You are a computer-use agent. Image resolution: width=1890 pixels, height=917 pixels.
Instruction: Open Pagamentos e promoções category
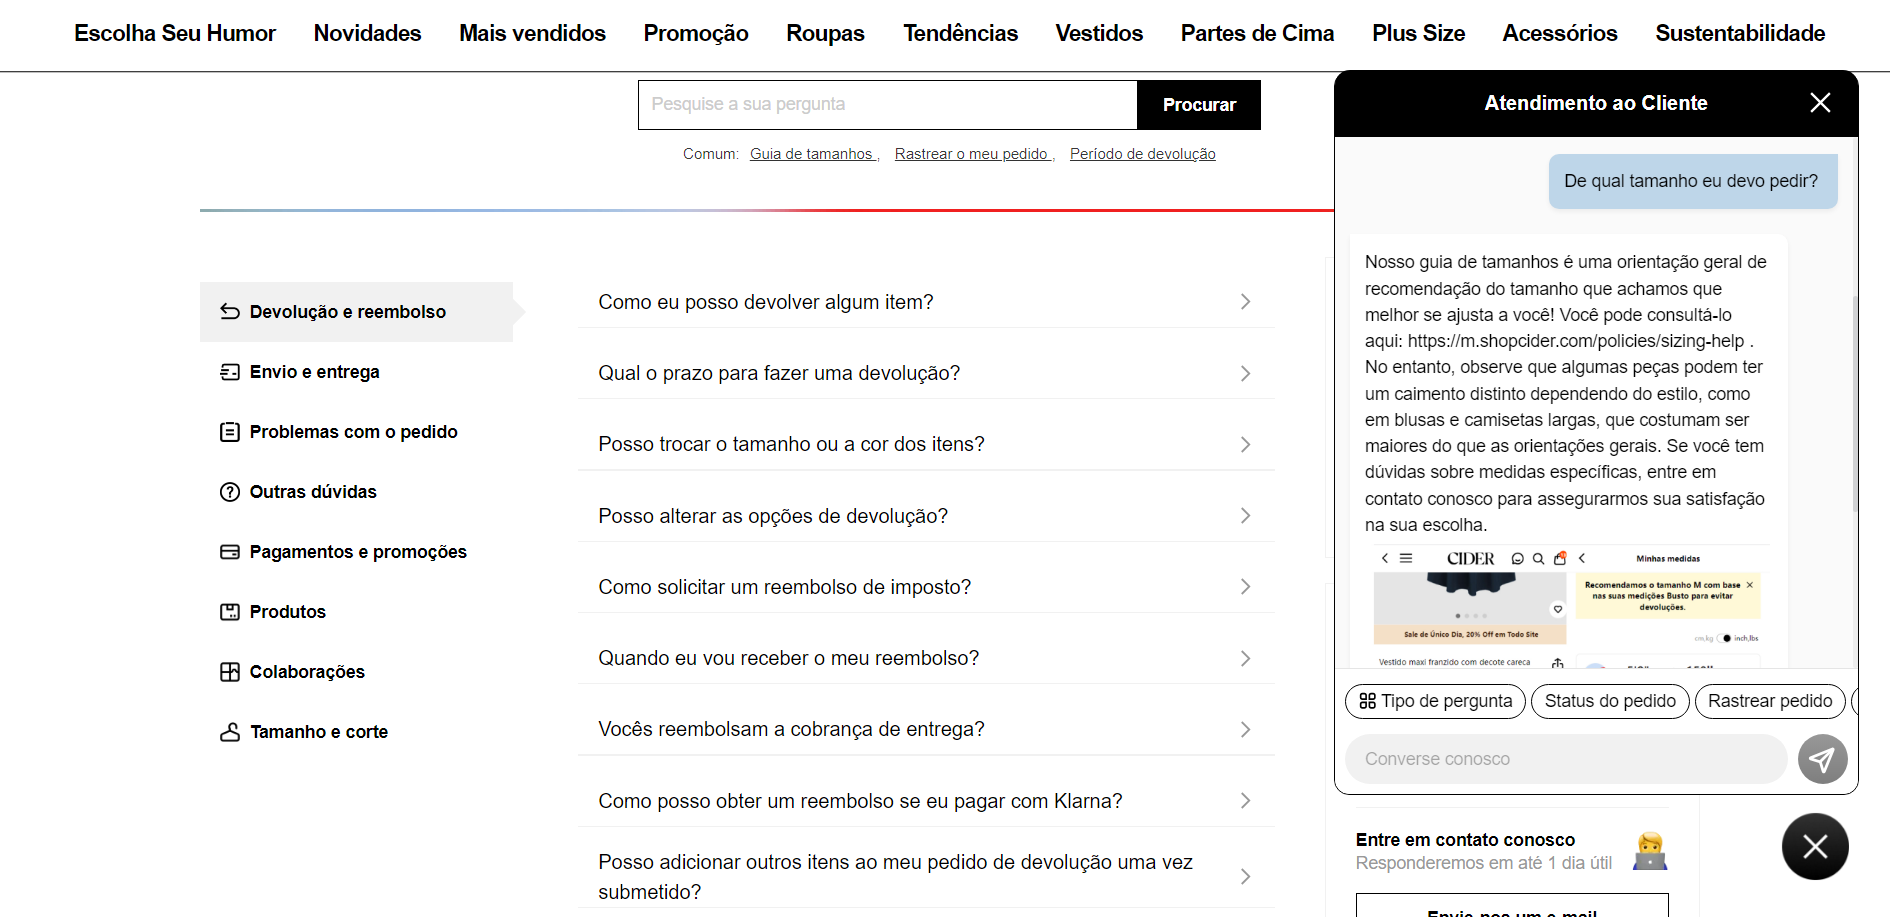click(x=357, y=552)
